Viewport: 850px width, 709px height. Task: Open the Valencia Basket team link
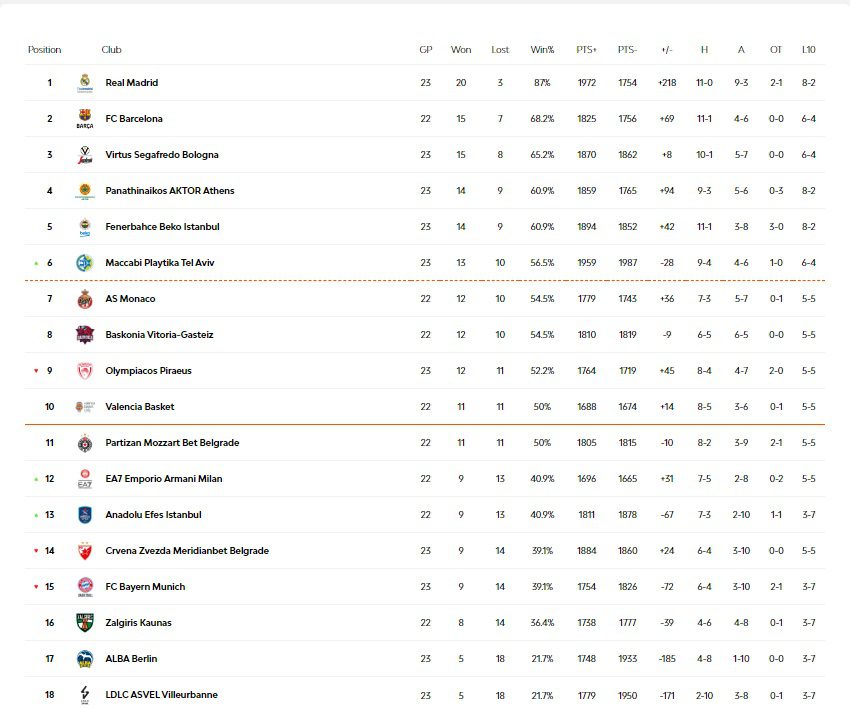point(140,407)
